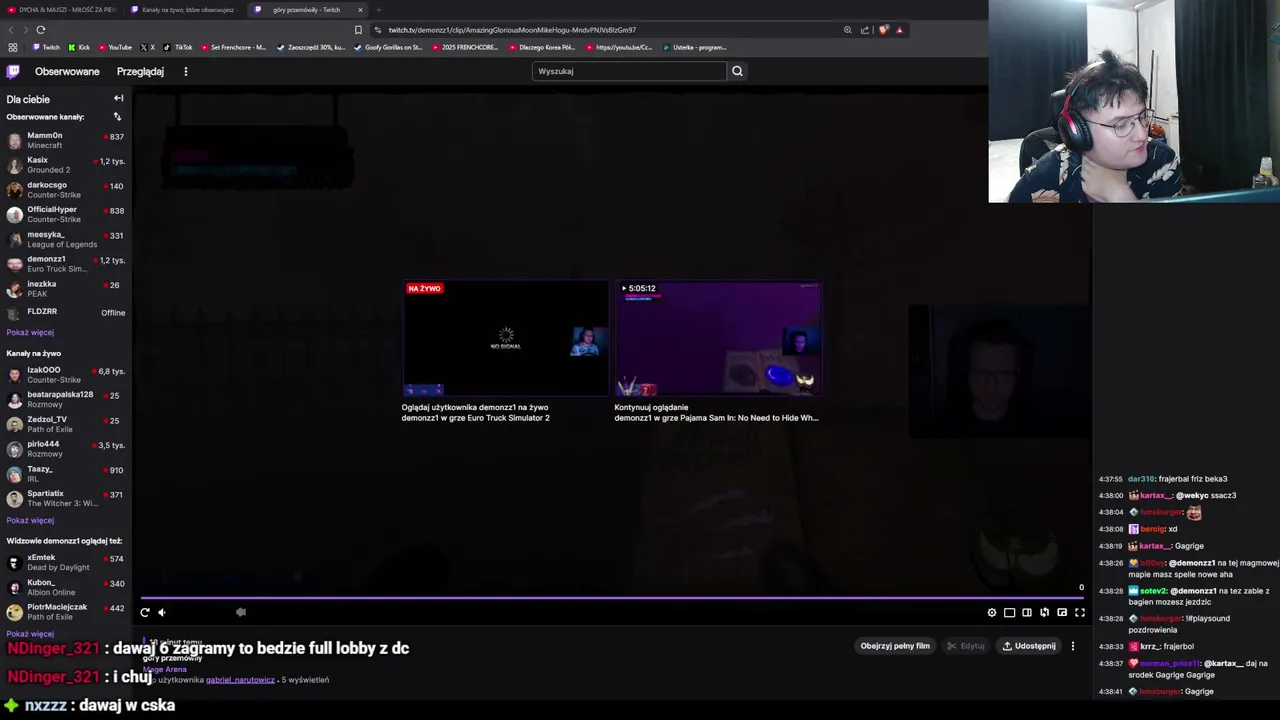Expand Pokaż więcej under Kanały na żywo
Image resolution: width=1280 pixels, height=720 pixels.
(x=30, y=520)
